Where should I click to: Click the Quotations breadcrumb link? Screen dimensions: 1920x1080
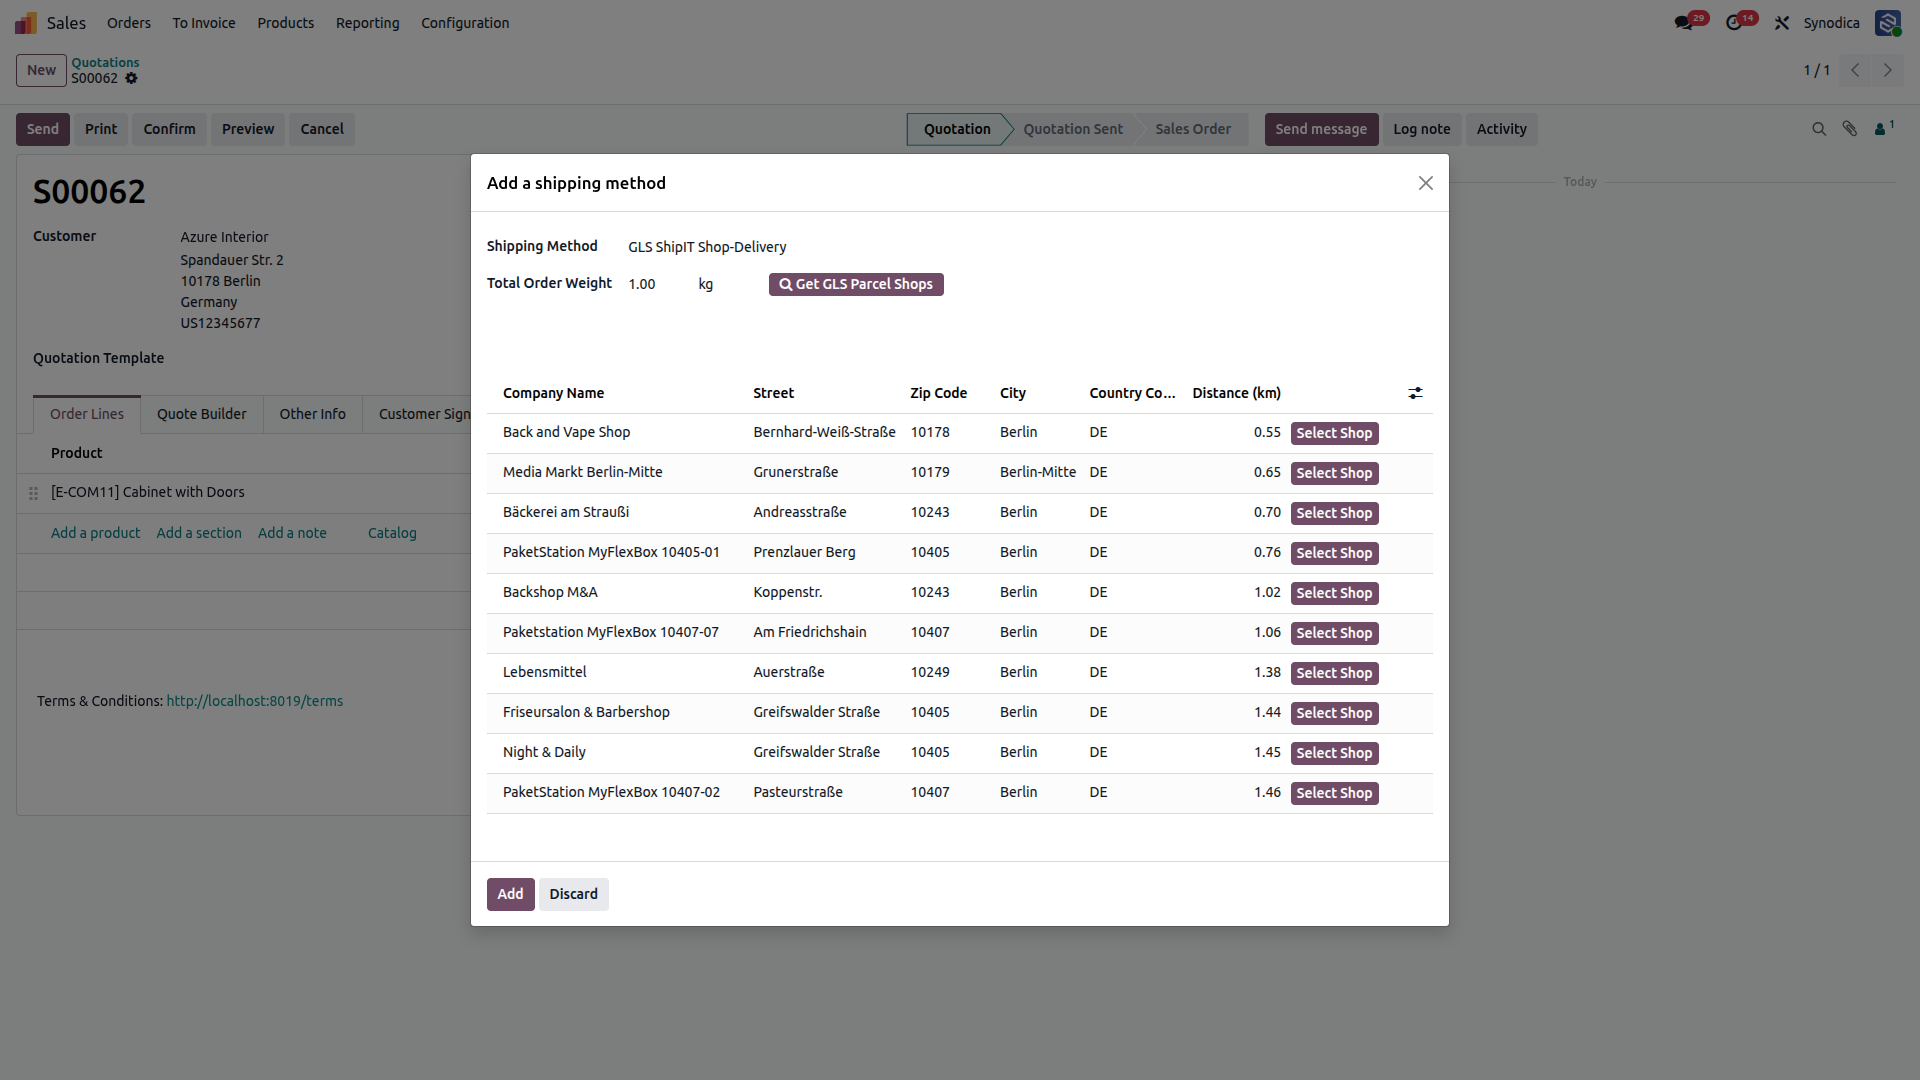click(105, 62)
